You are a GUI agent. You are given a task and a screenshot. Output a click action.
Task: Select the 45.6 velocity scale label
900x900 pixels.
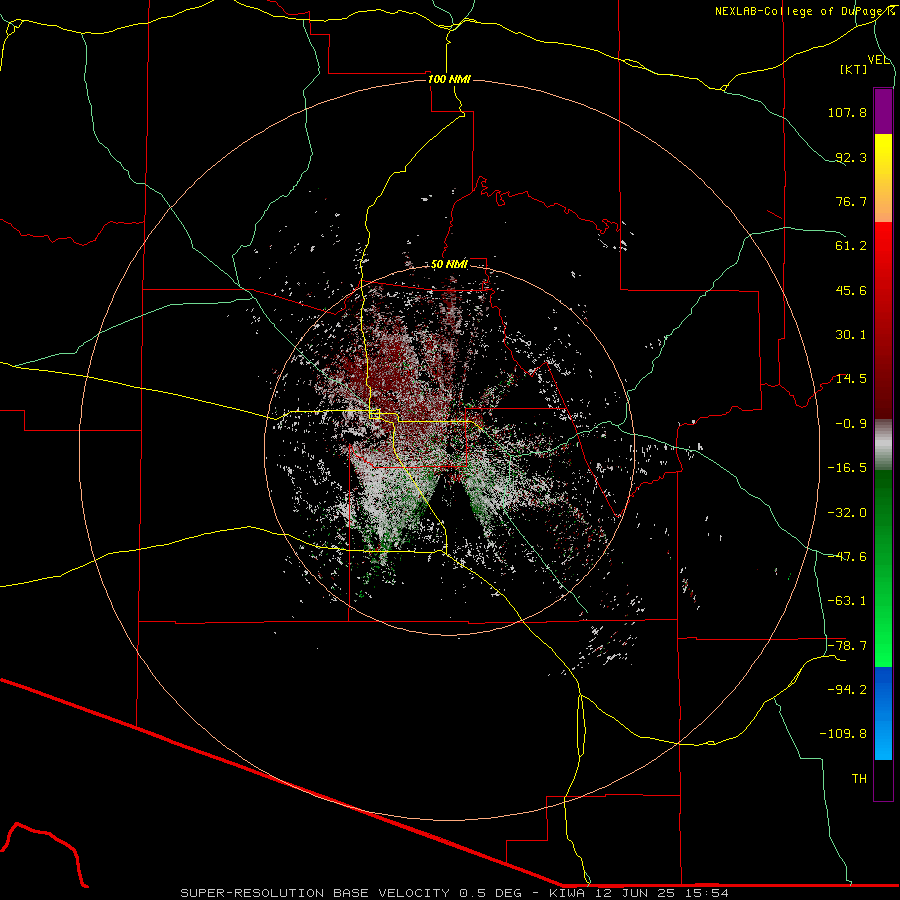(x=851, y=290)
